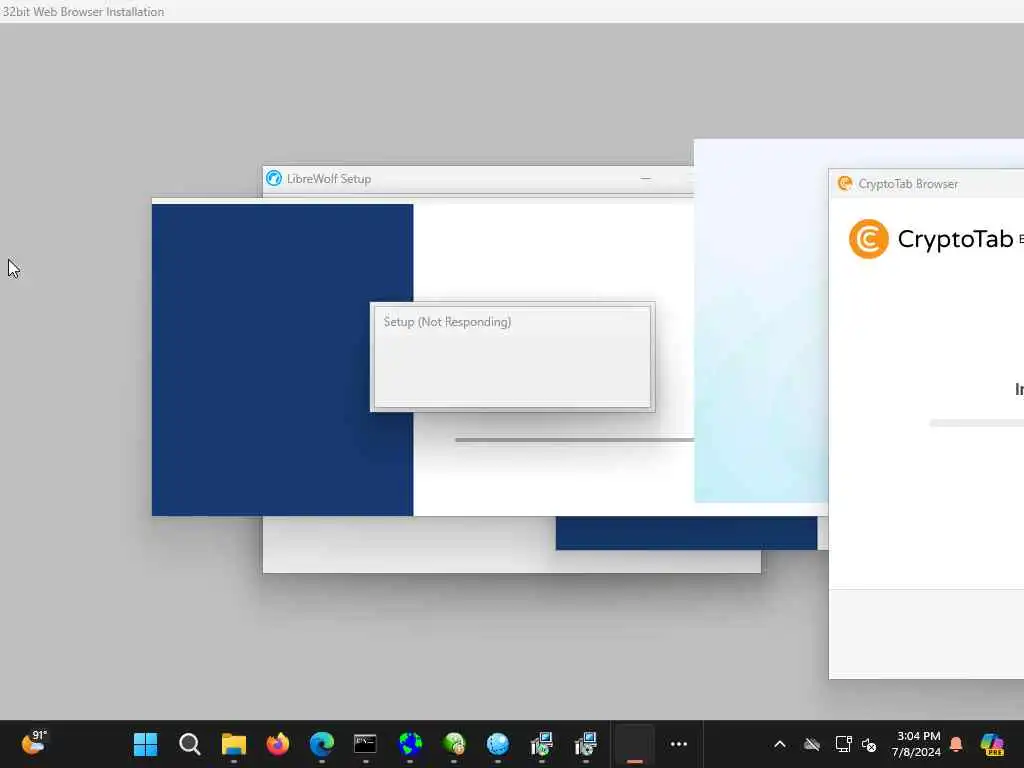Click the Setup (Not Responding) dialog text
The width and height of the screenshot is (1024, 768).
447,322
